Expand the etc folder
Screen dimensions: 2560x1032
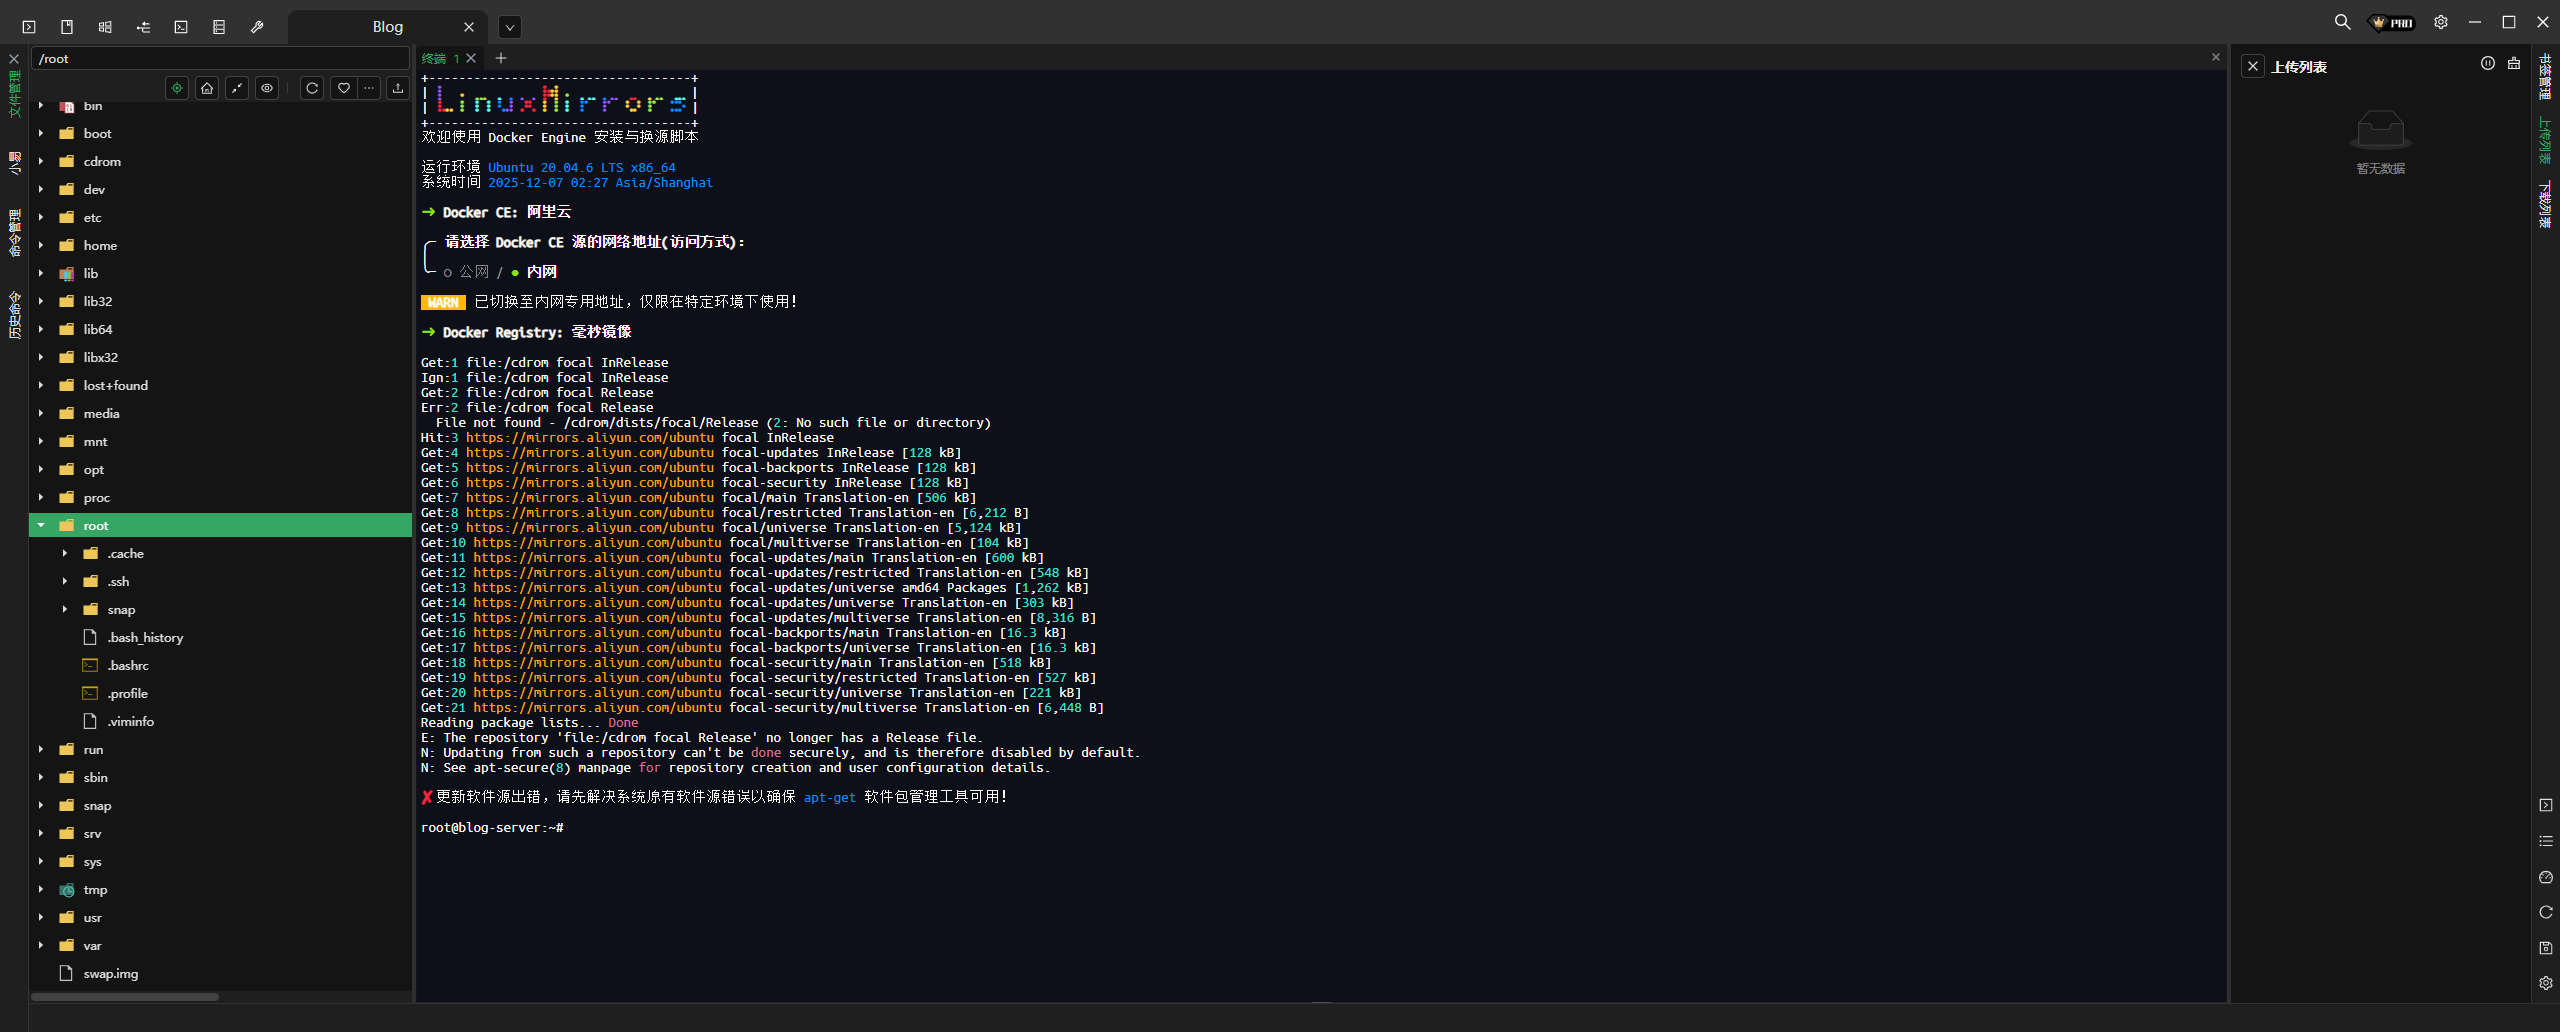[x=41, y=217]
